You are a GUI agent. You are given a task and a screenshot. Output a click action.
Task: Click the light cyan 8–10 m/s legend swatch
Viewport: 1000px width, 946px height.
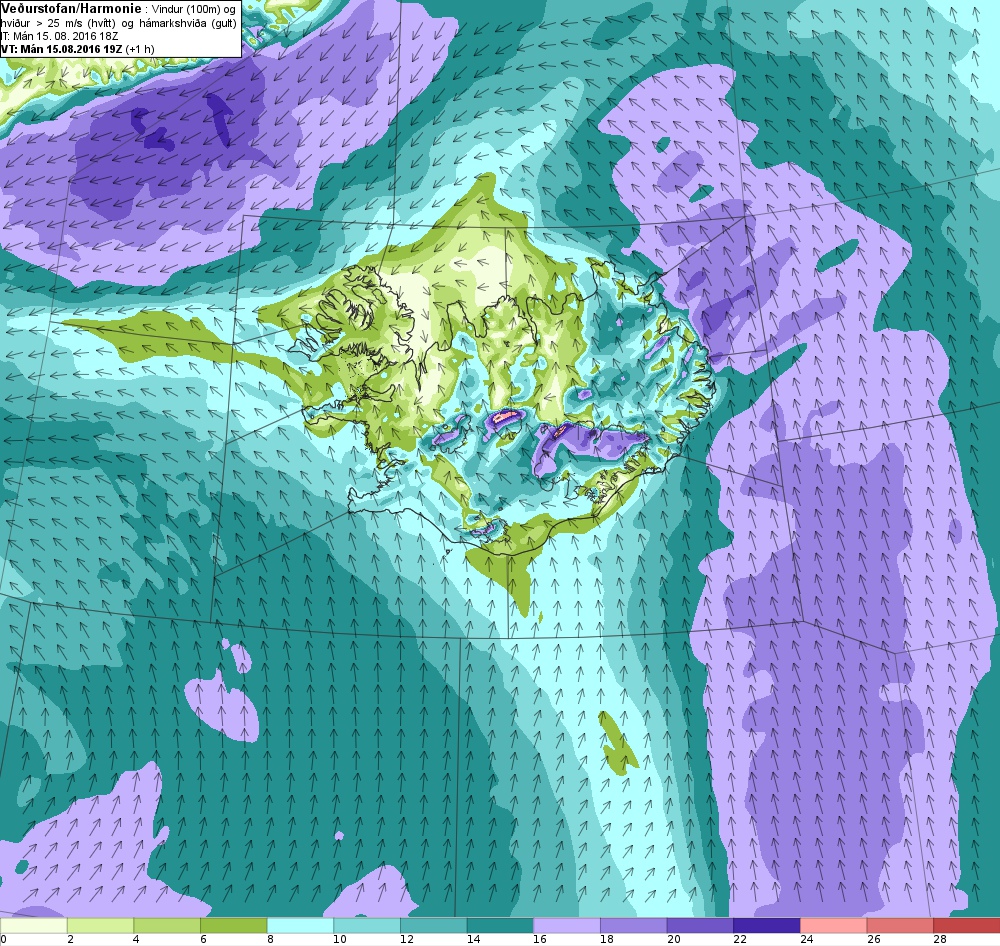300,925
